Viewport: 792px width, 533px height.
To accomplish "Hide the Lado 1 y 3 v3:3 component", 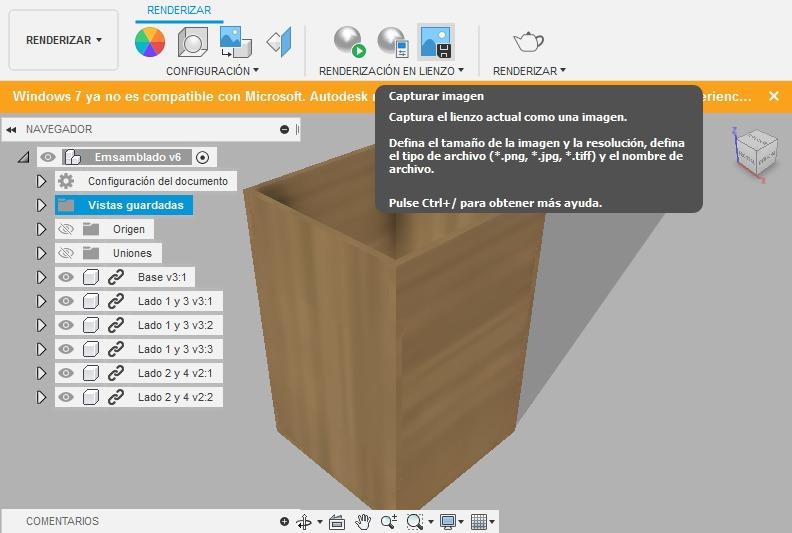I will coord(66,349).
